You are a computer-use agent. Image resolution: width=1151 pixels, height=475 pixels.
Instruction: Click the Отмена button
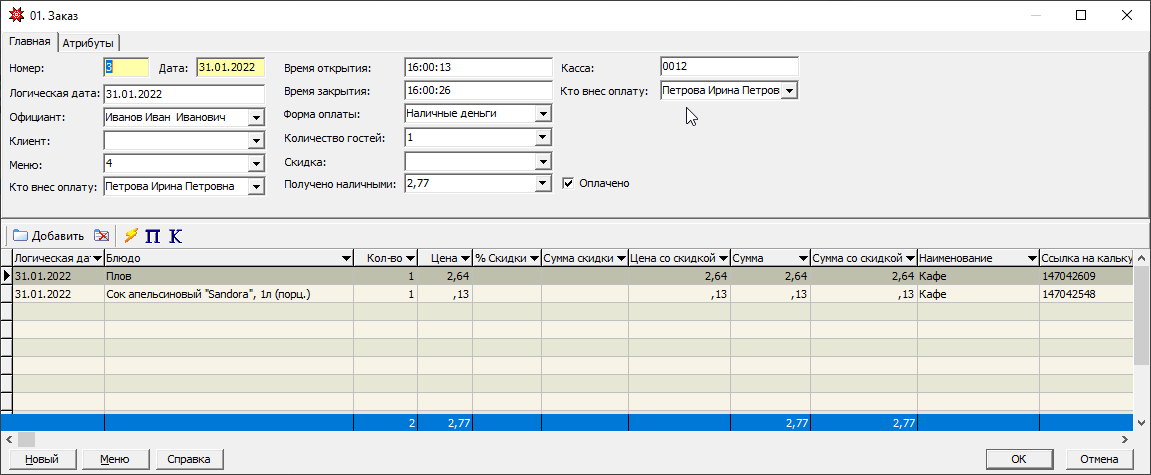(x=1099, y=459)
